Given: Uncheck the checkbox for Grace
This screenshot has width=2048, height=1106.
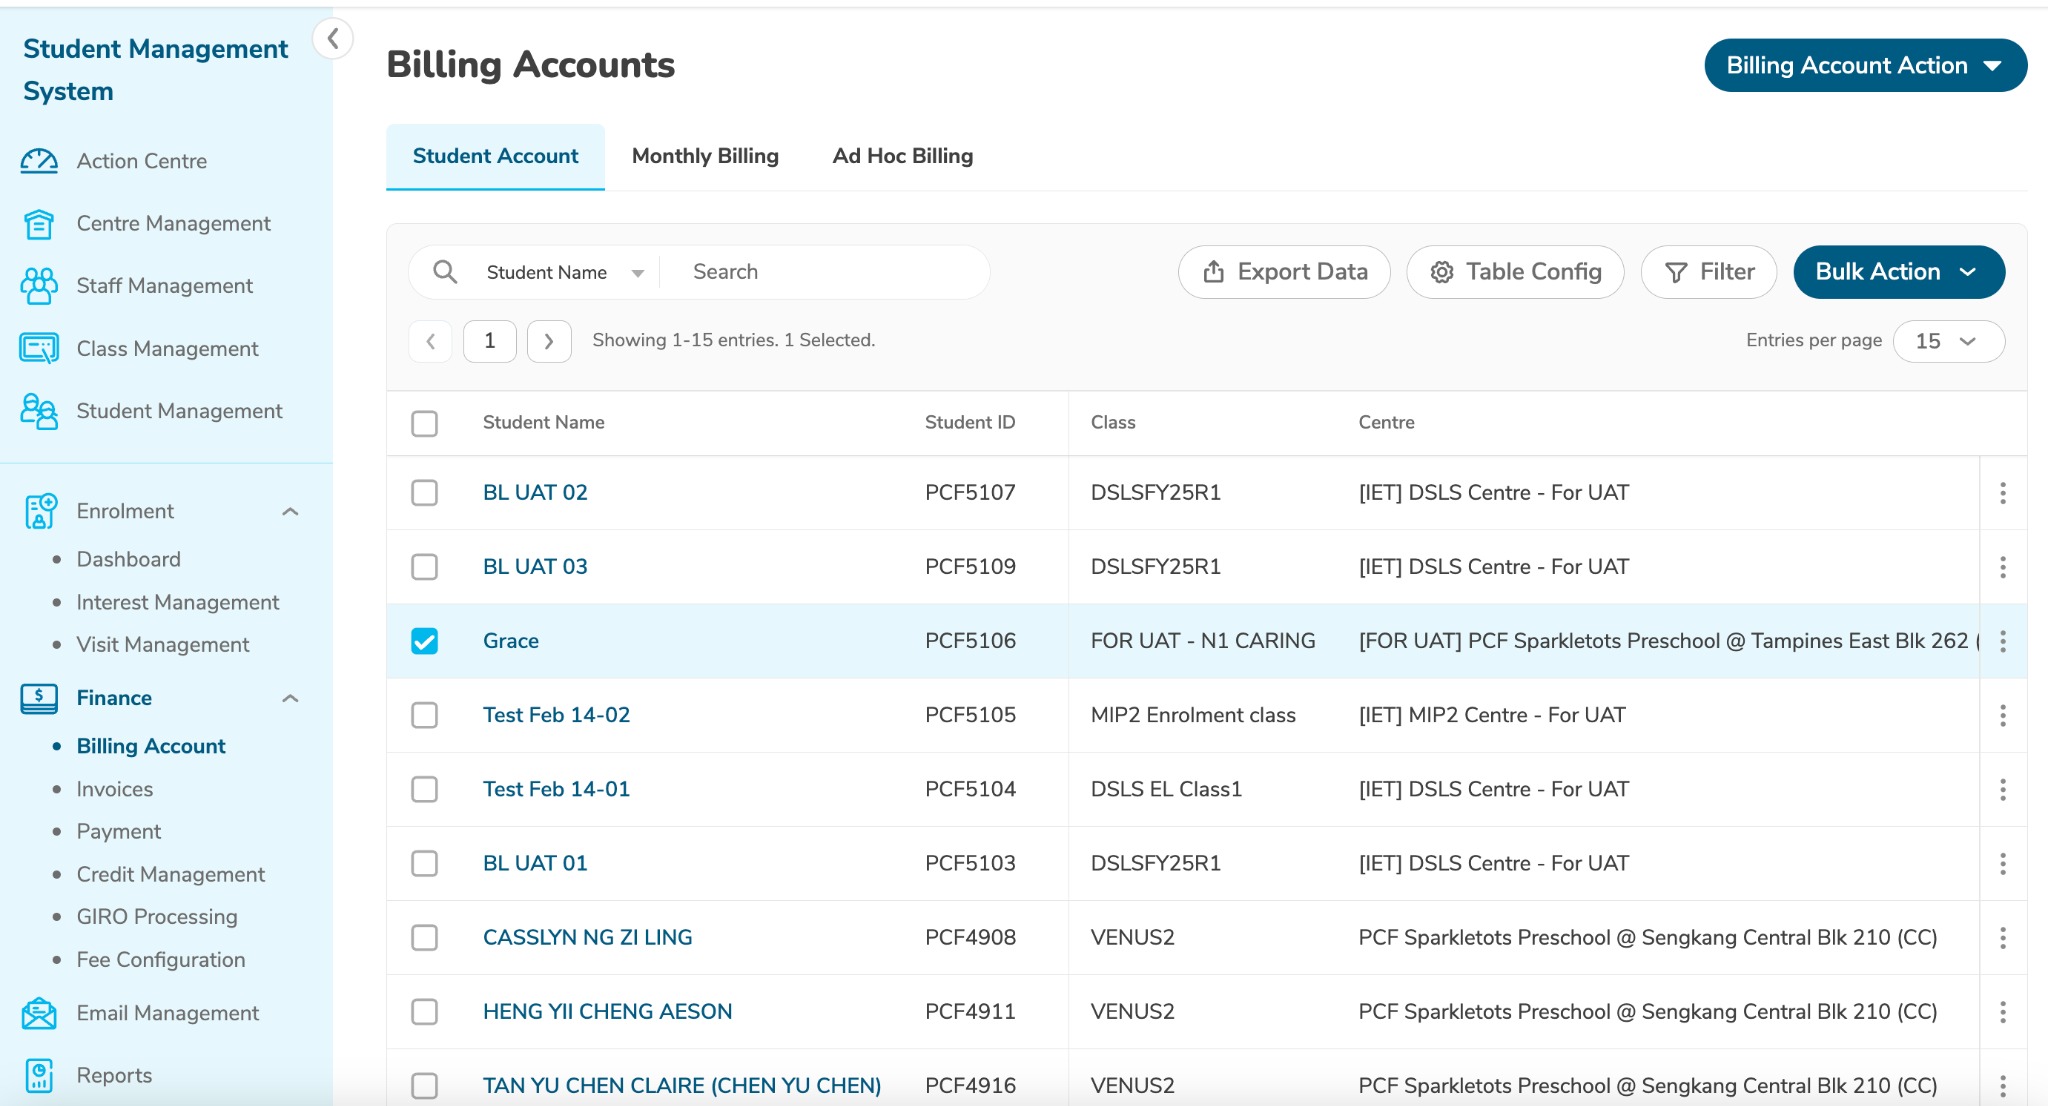Looking at the screenshot, I should click(425, 641).
